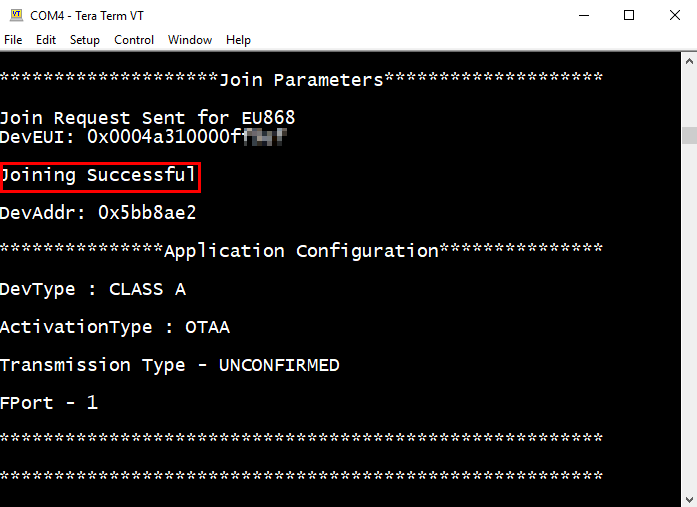
Task: Click the scrollbar down arrow
Action: point(689,498)
